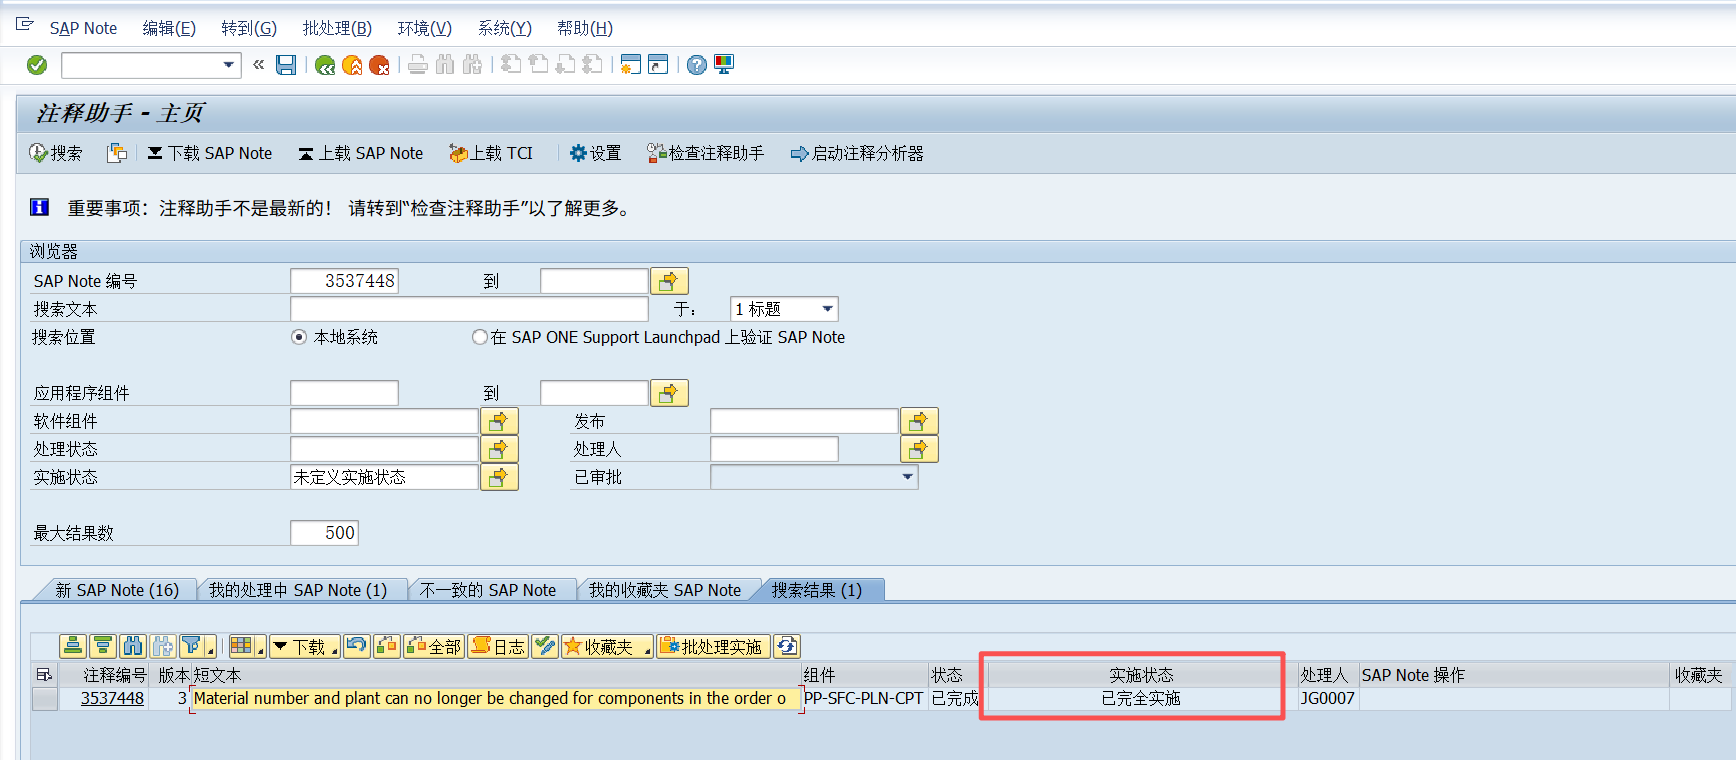Select the SAP ONE Support Launchpad radio button
The width and height of the screenshot is (1736, 760).
480,337
